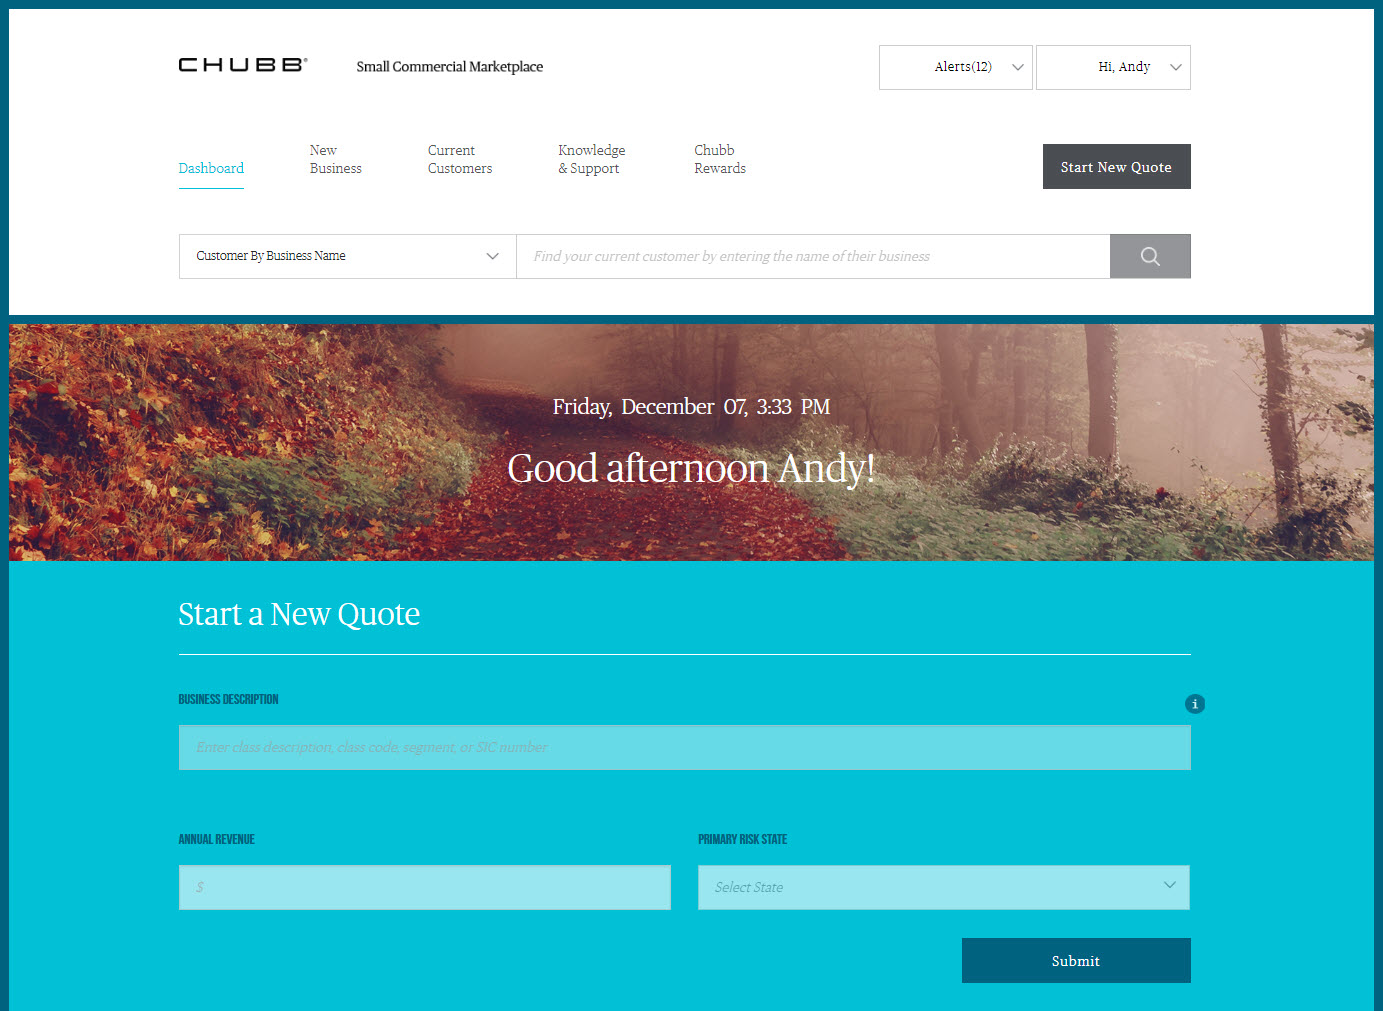Open Chubb Rewards
The width and height of the screenshot is (1383, 1011).
[x=719, y=159]
